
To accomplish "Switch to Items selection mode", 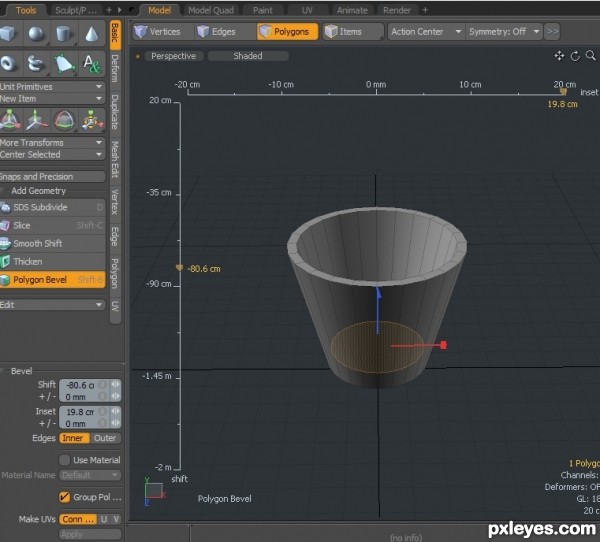I will click(353, 31).
